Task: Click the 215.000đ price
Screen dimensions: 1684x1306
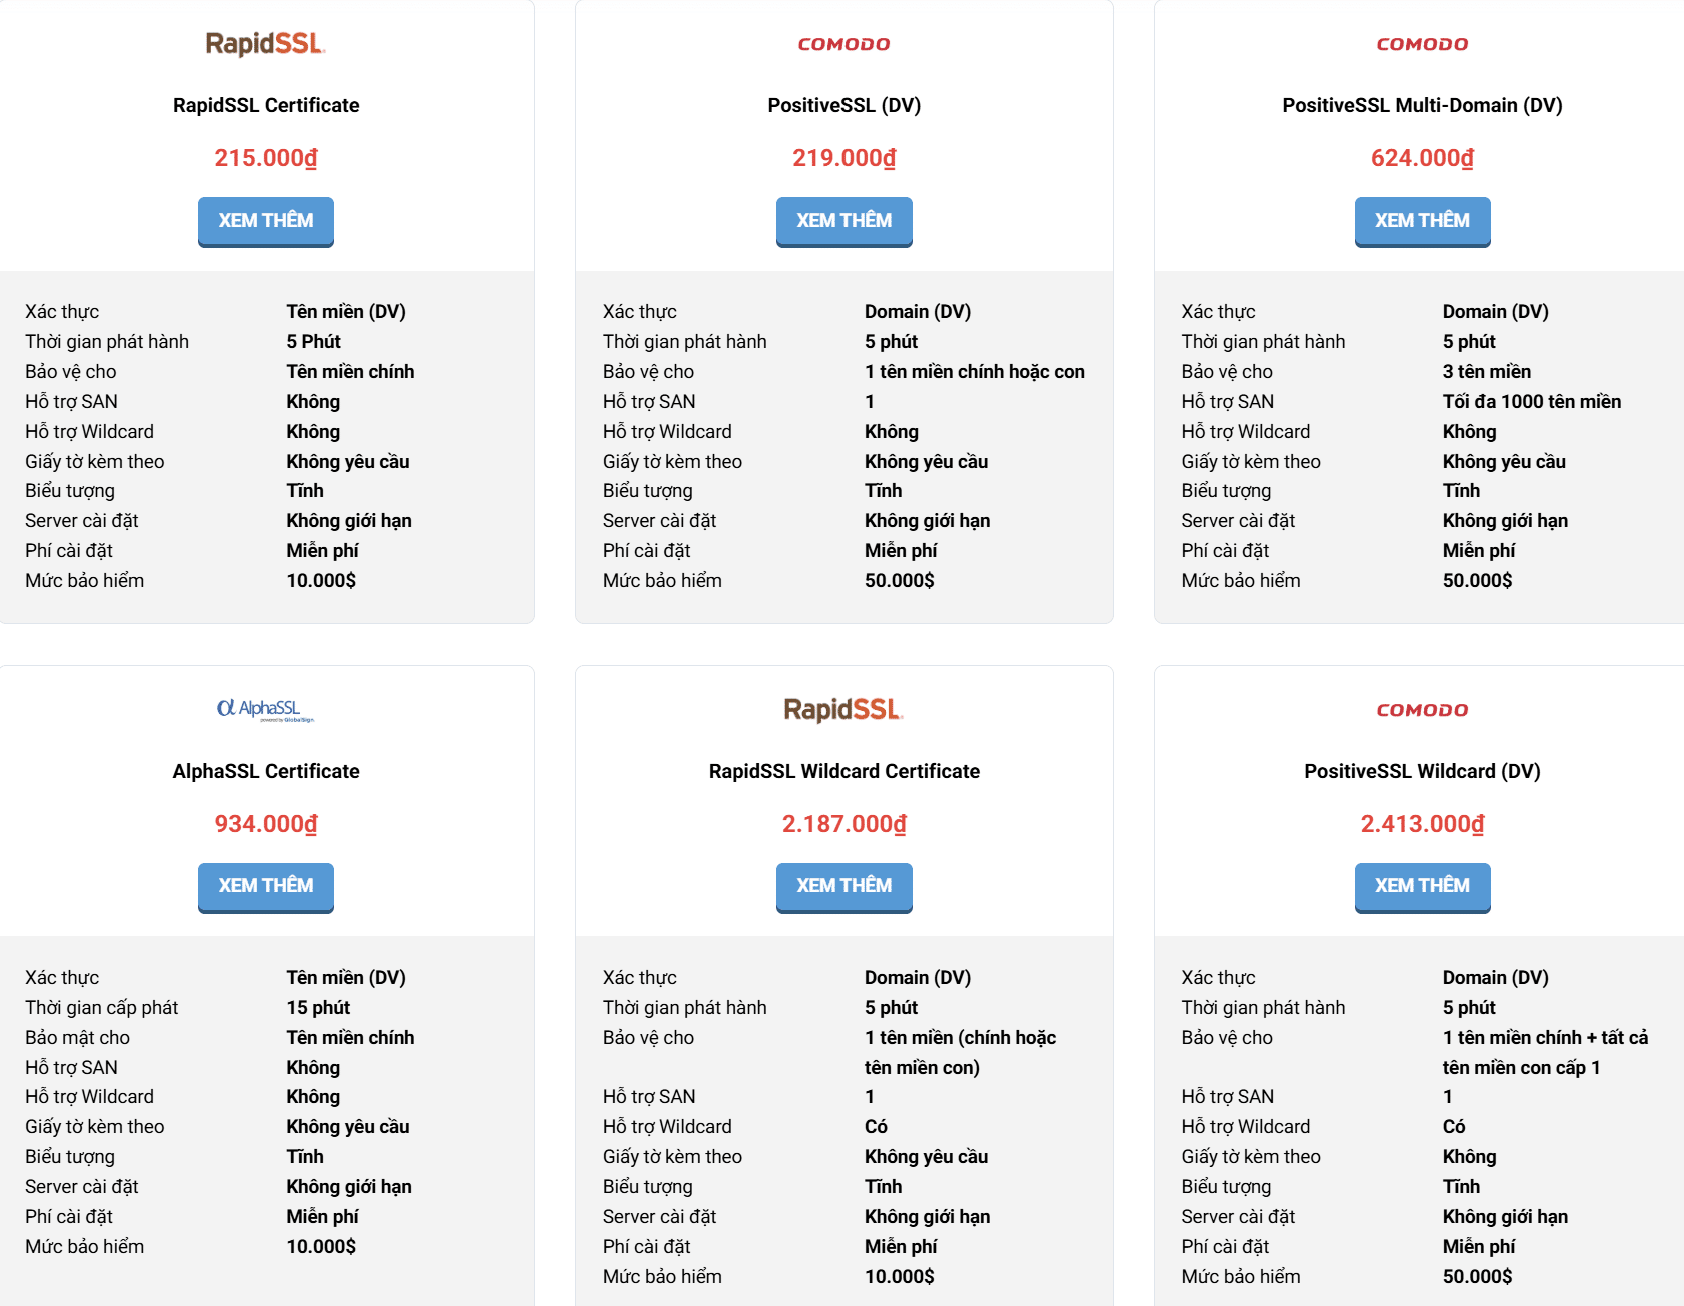Action: click(266, 158)
